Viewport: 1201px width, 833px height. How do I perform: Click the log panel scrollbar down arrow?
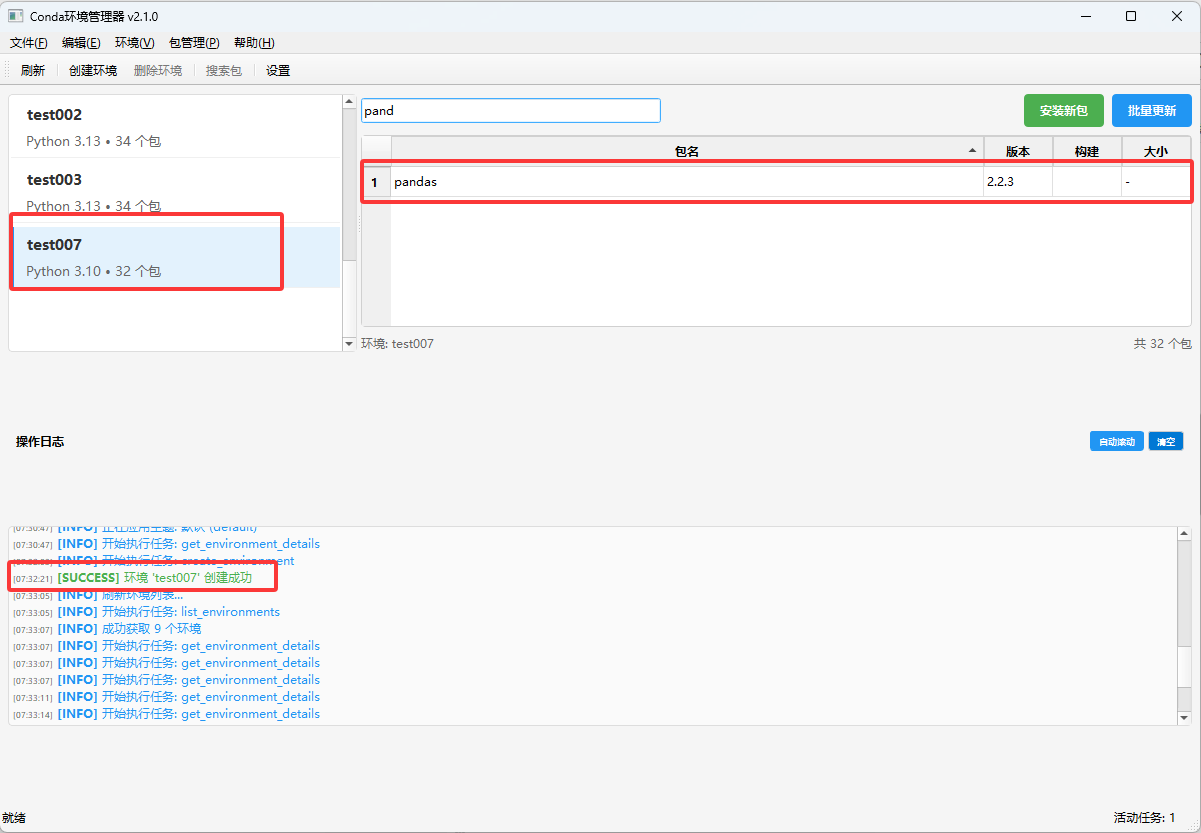click(1184, 717)
